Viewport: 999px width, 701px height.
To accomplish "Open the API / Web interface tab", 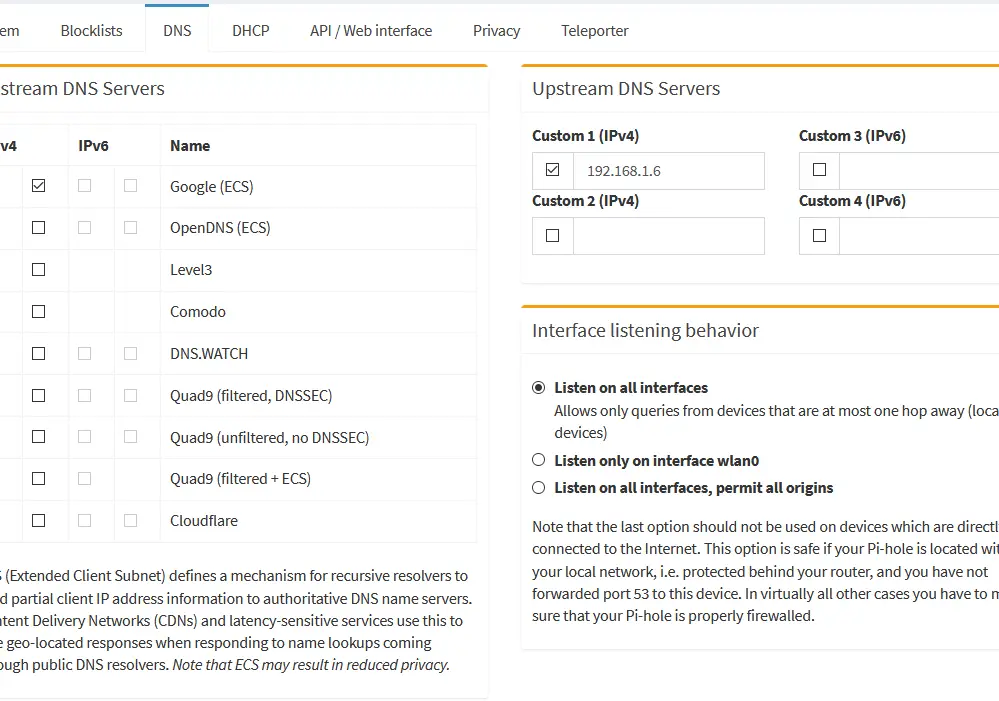I will pyautogui.click(x=371, y=31).
